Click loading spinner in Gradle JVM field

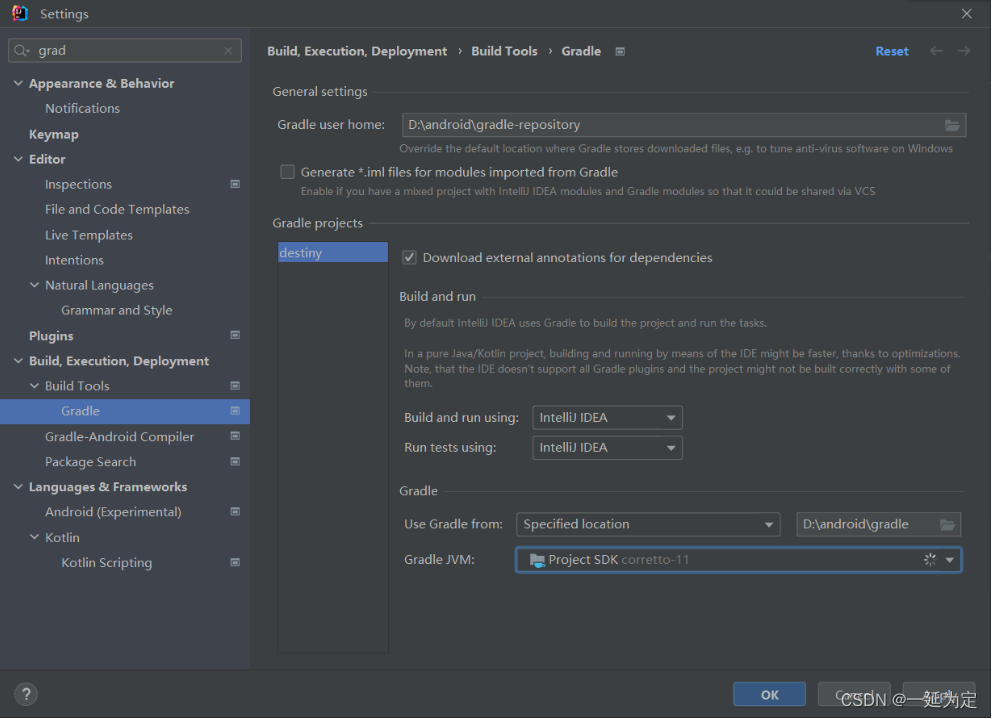point(930,560)
